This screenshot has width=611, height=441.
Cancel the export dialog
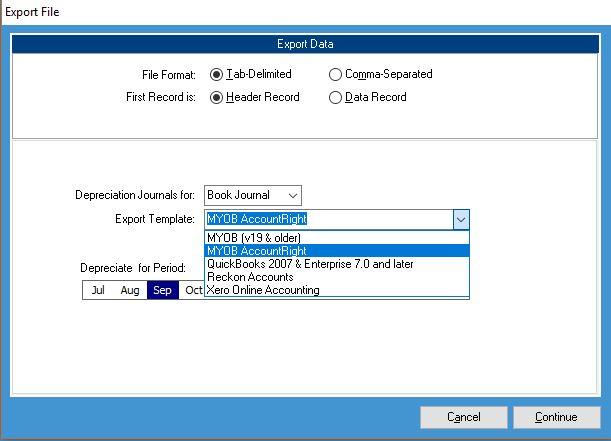[x=464, y=417]
